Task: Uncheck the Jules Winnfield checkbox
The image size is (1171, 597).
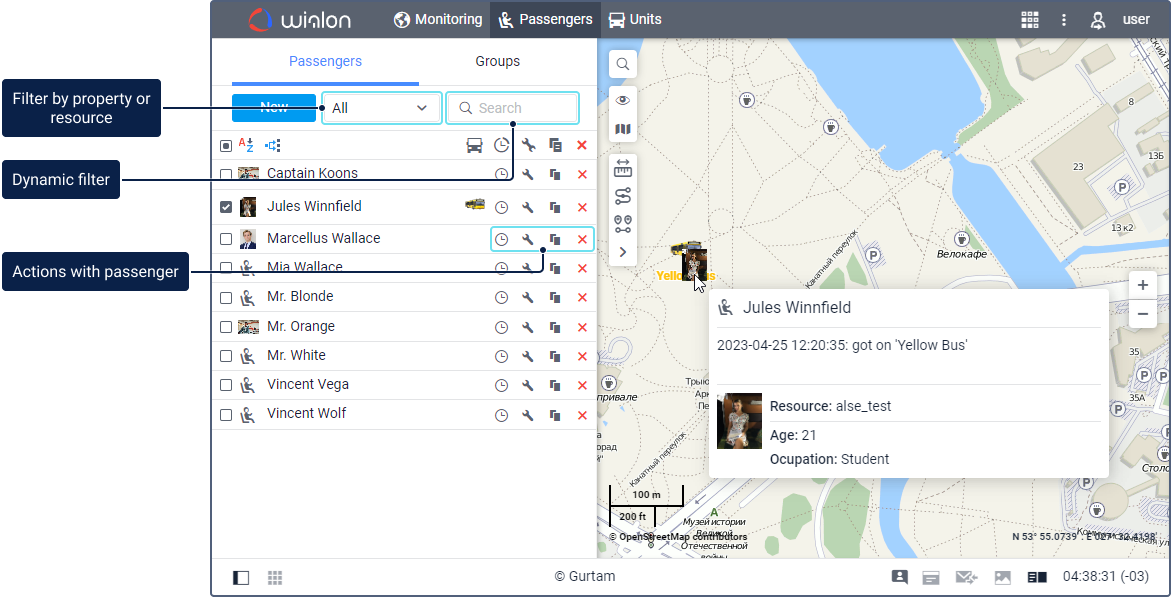Action: click(226, 207)
